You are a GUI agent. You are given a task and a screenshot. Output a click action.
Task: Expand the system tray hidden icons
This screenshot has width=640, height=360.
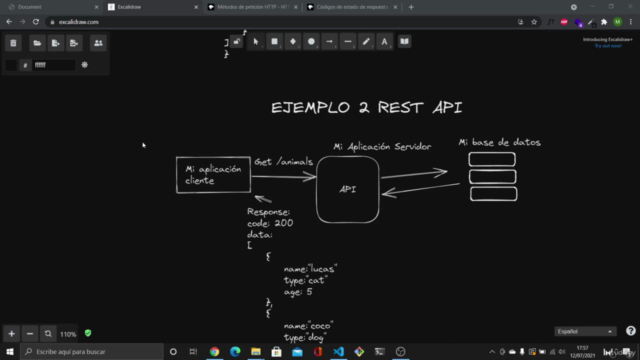click(492, 351)
